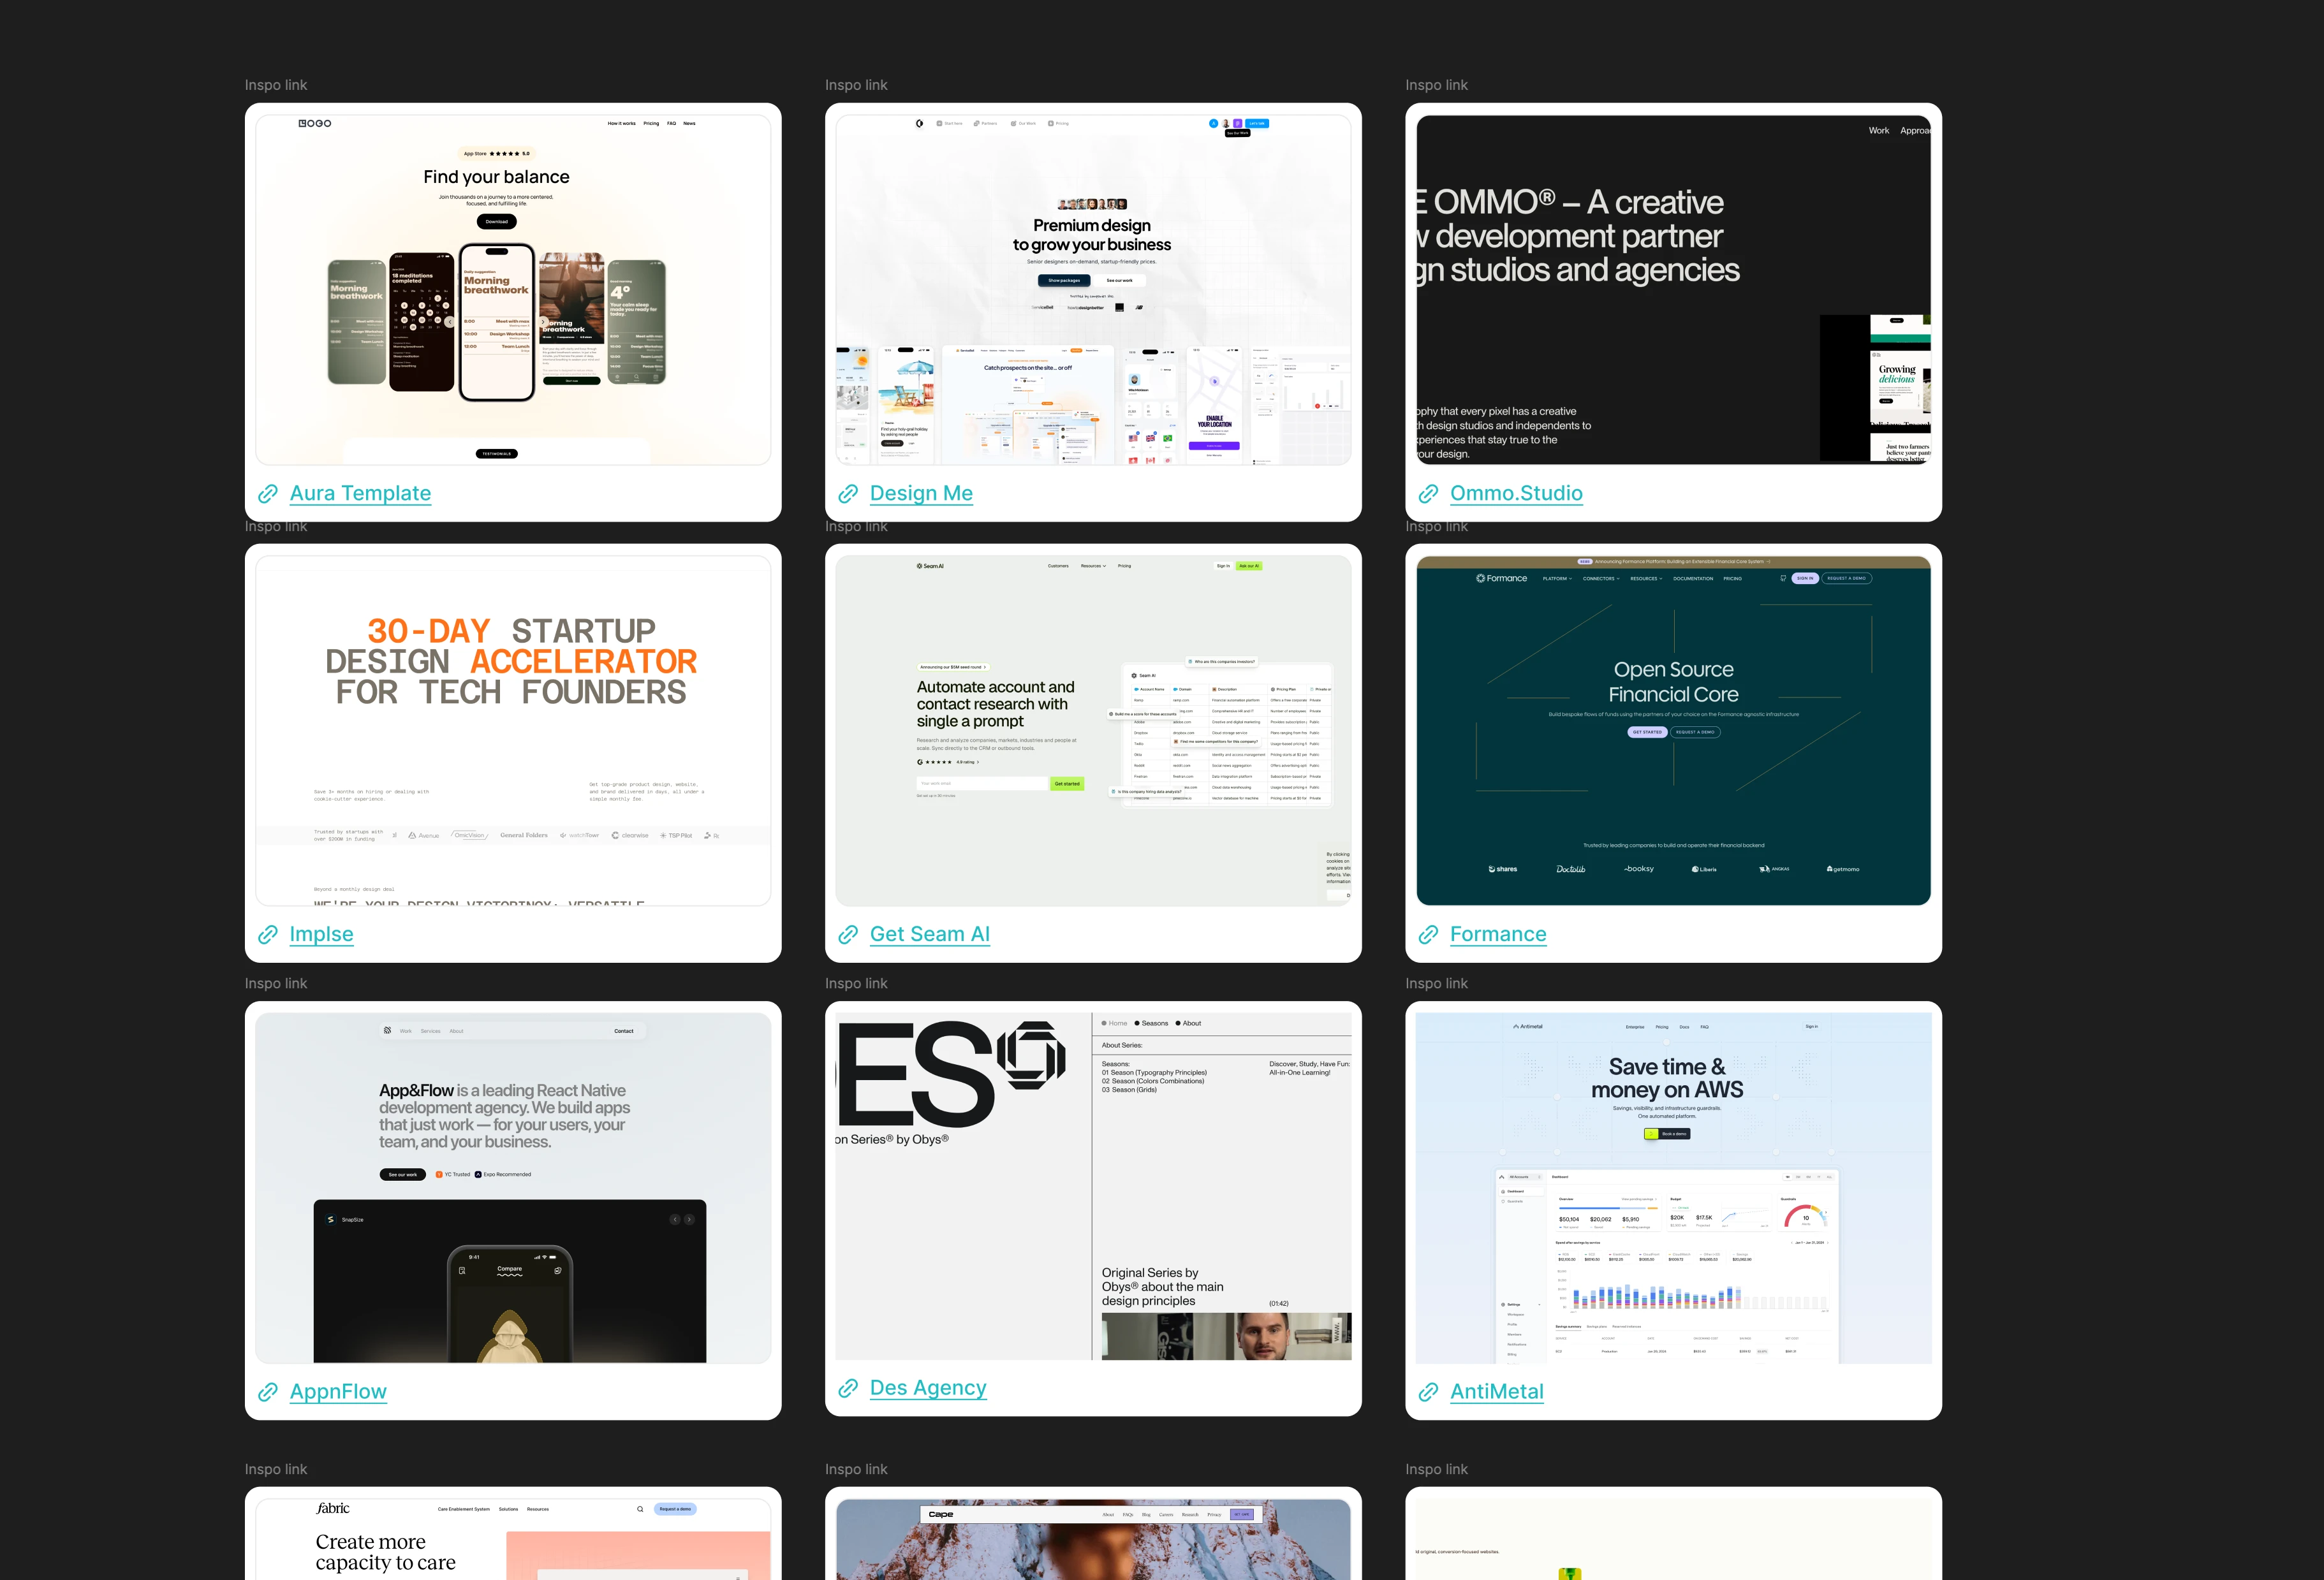Select the Open Source Financial Core preview
2324x1580 pixels.
1673,730
